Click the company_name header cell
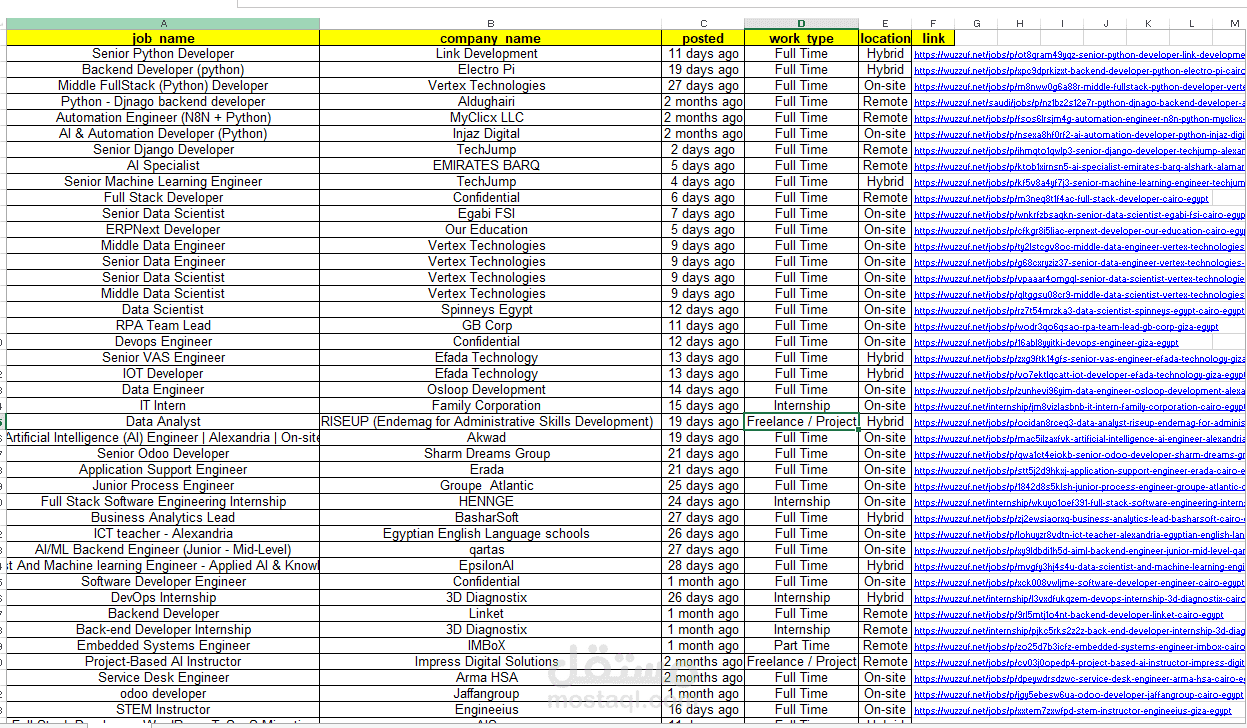Screen dimensions: 1247x728 coord(490,38)
